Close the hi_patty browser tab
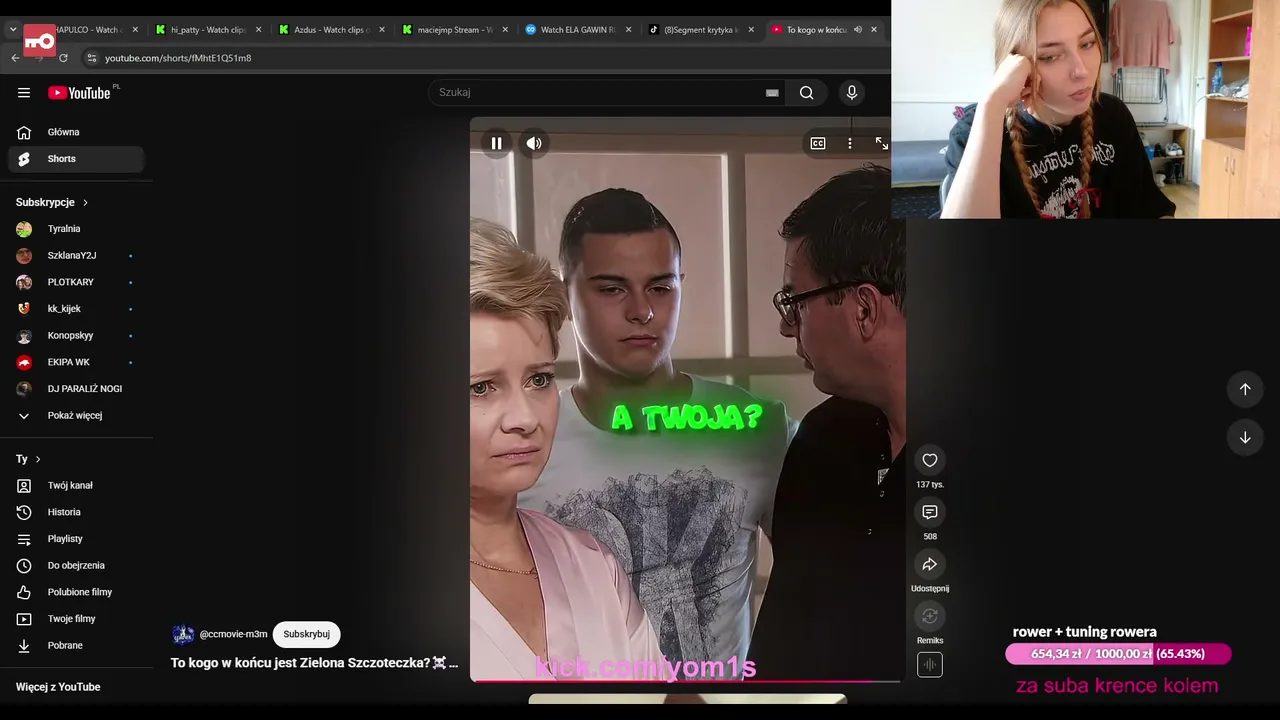The image size is (1280, 720). (x=258, y=30)
